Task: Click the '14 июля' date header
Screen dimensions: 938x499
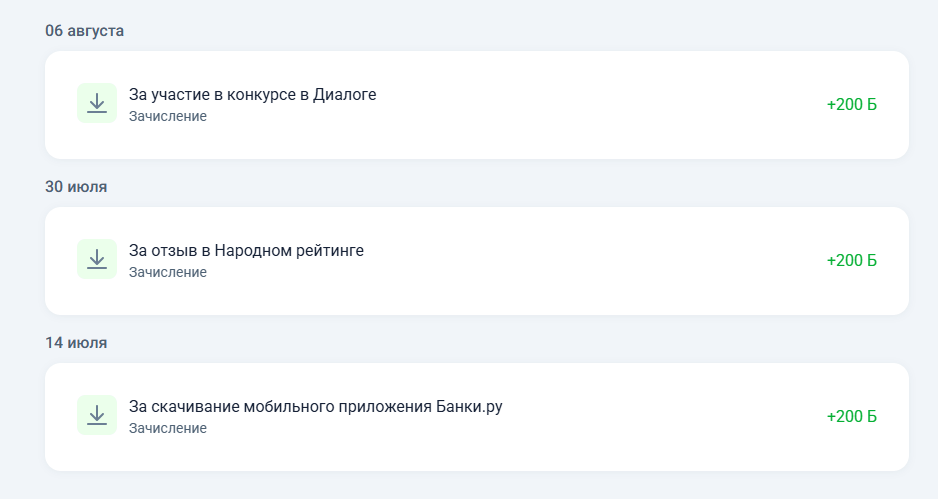Action: (x=76, y=343)
